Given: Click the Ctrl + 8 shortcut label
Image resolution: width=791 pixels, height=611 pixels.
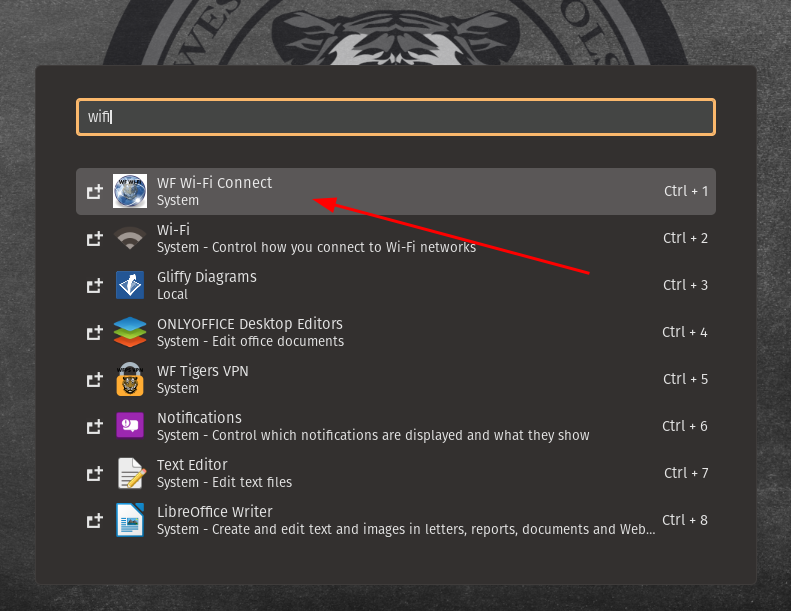Looking at the screenshot, I should pyautogui.click(x=685, y=520).
